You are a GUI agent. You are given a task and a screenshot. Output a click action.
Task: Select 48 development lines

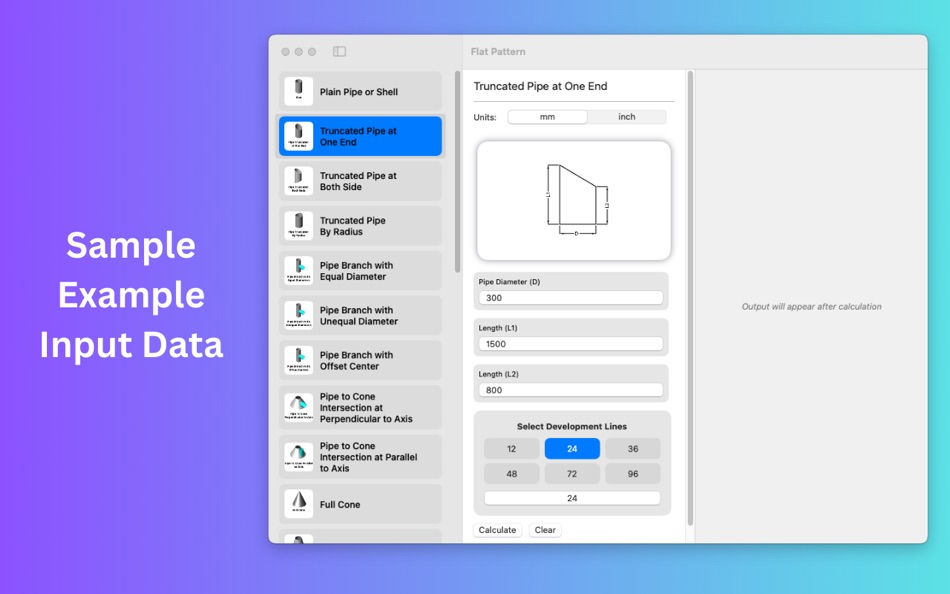tap(511, 473)
